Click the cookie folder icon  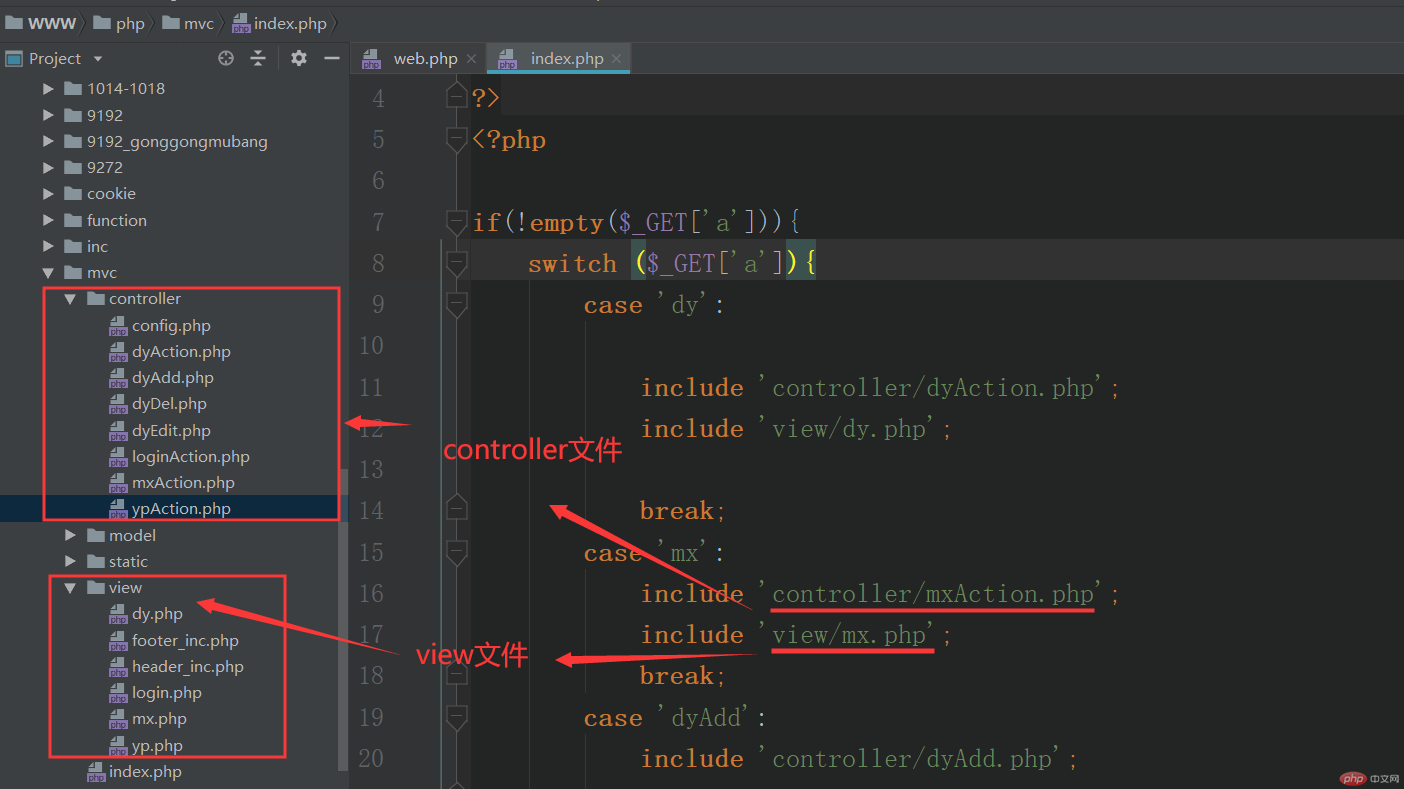(73, 194)
